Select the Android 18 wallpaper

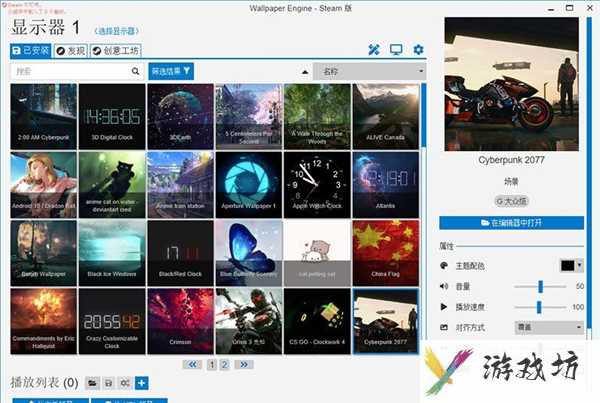(x=44, y=185)
